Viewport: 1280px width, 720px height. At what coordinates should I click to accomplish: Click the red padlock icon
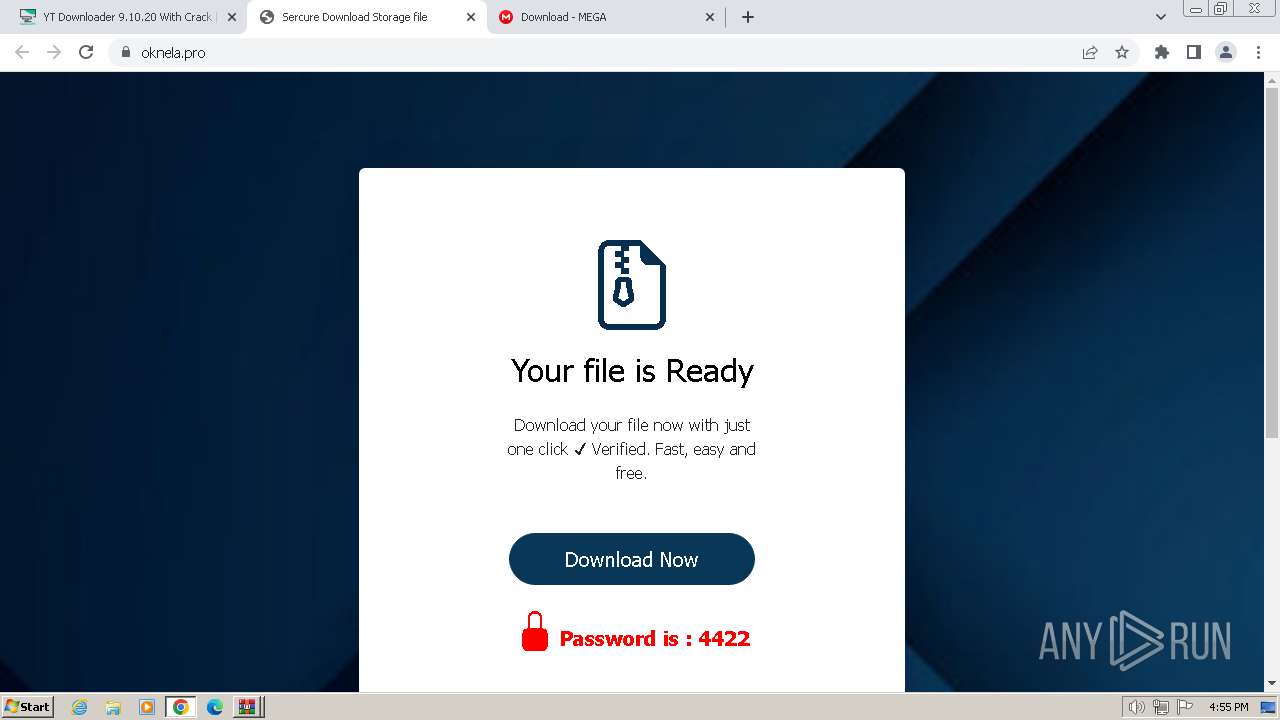[x=535, y=632]
